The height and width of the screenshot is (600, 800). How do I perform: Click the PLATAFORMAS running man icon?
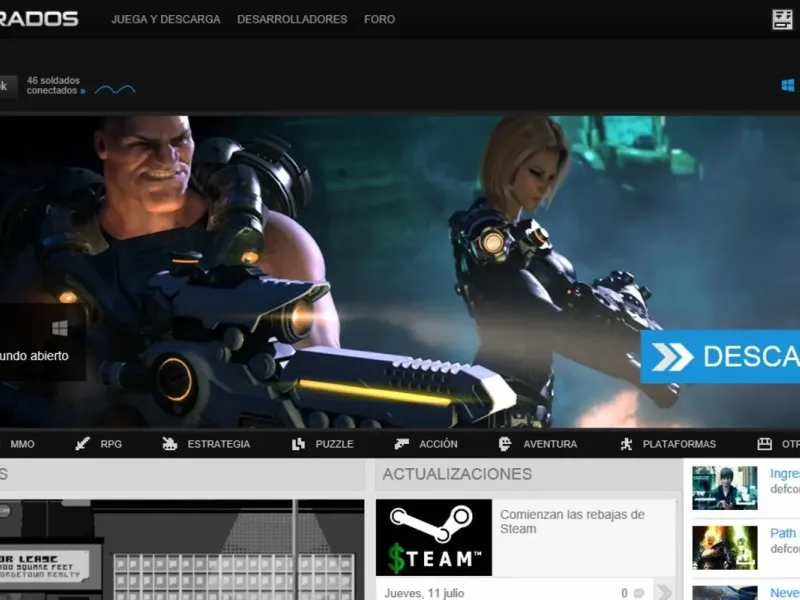[626, 444]
